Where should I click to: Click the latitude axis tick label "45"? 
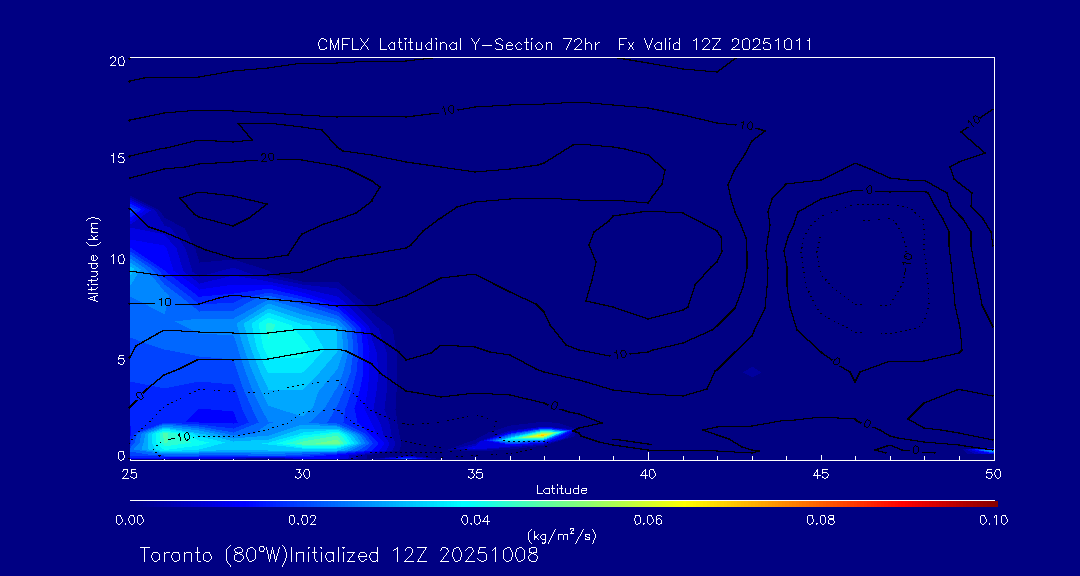click(x=820, y=474)
